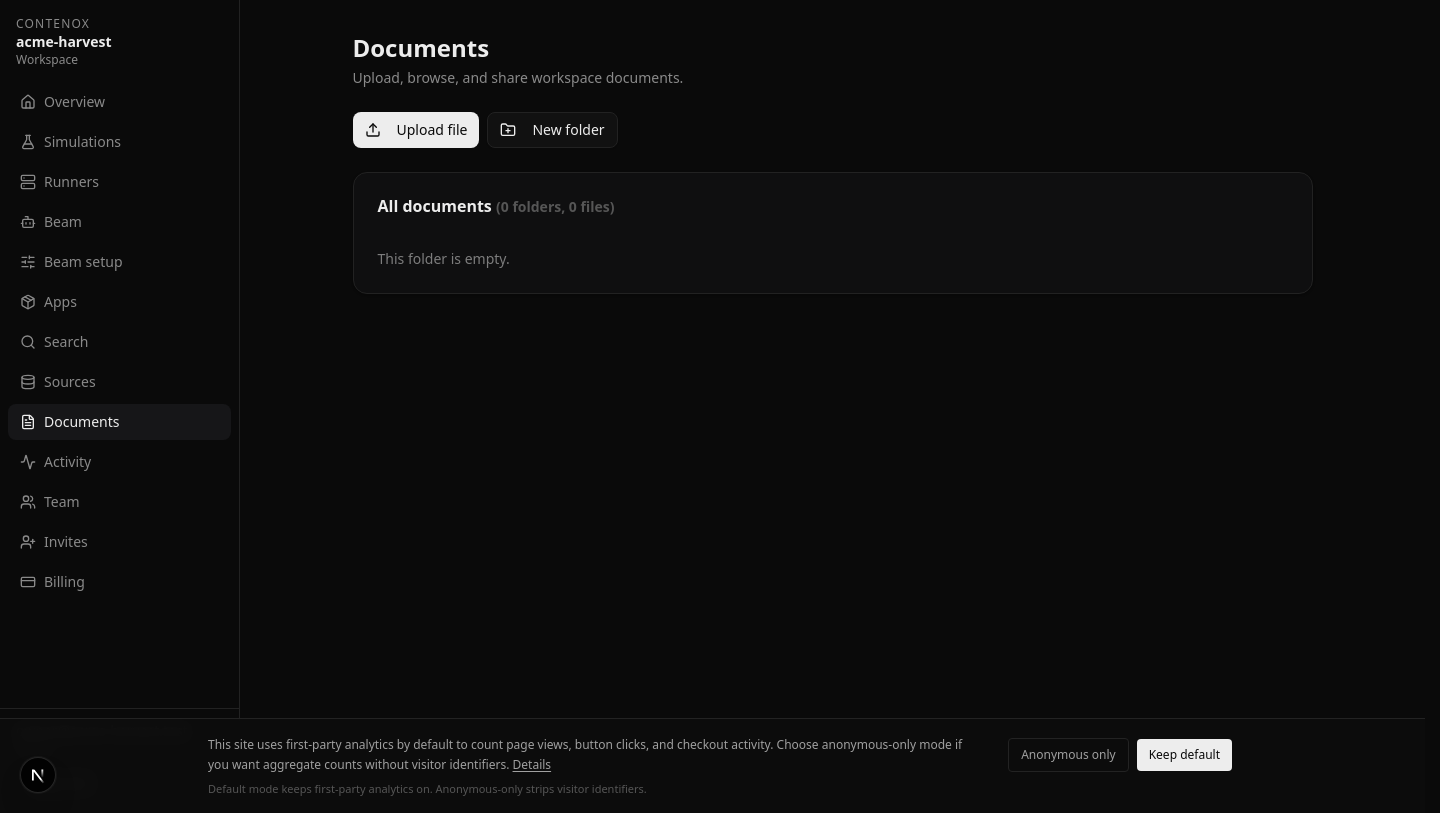Click the Simulations flask icon
This screenshot has width=1440, height=813.
pos(28,142)
